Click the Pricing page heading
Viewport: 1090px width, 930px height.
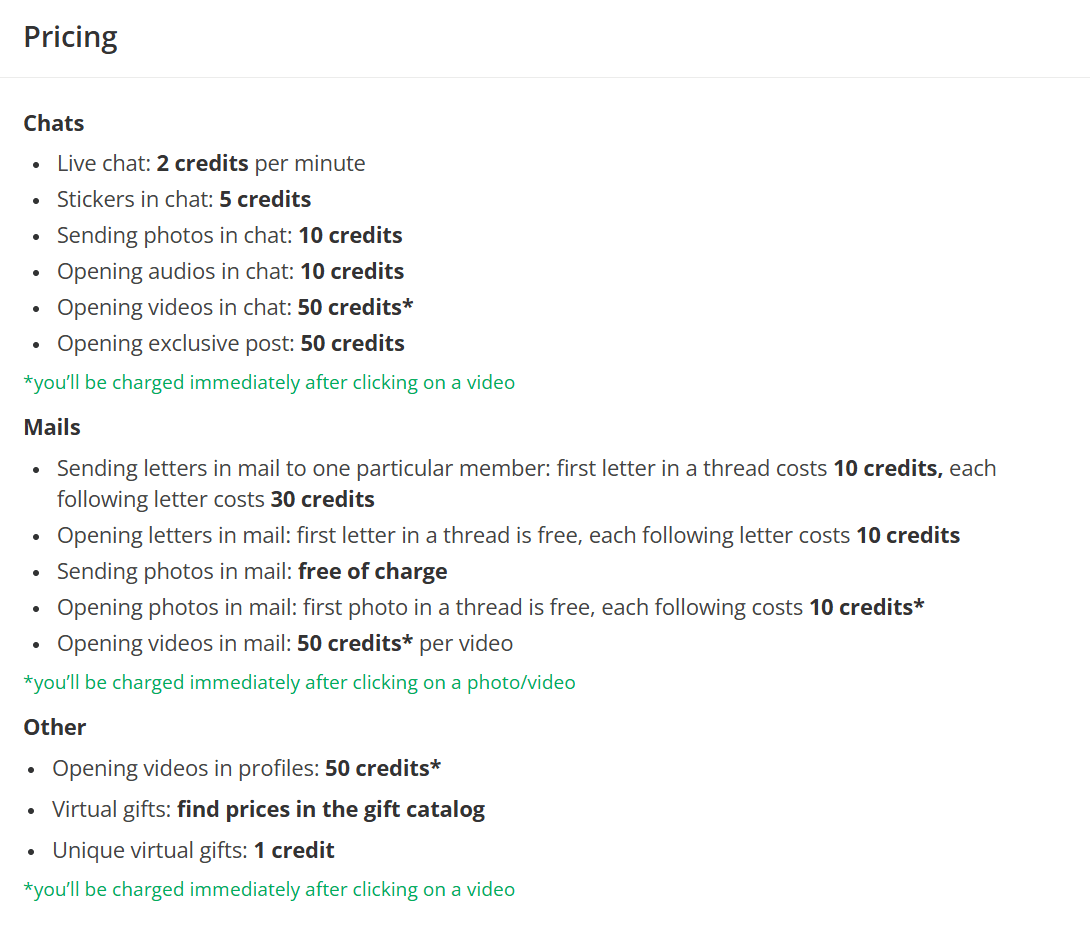point(70,38)
